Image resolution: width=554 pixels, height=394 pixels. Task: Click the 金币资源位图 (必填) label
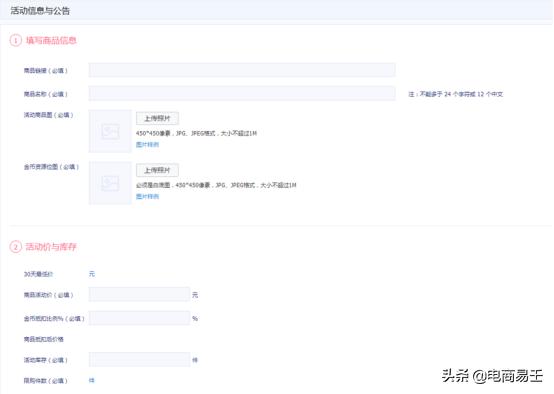[51, 167]
